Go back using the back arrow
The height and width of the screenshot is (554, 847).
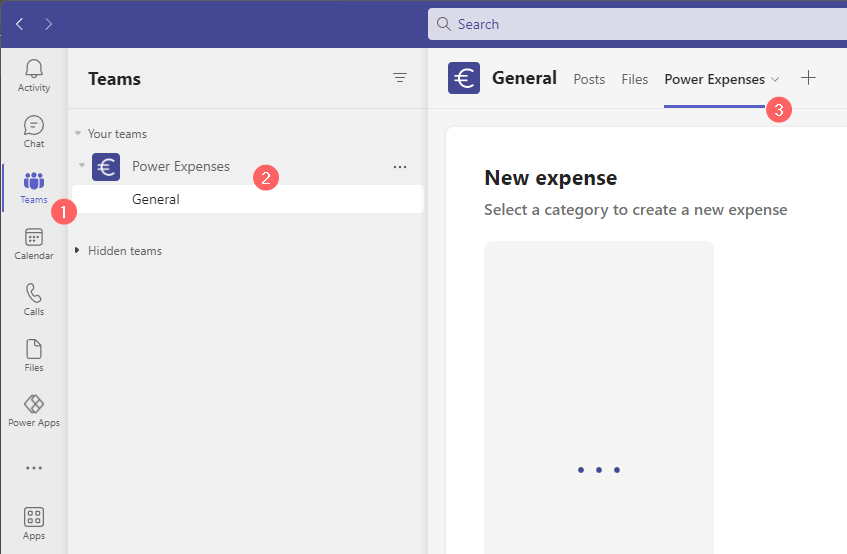tap(20, 23)
